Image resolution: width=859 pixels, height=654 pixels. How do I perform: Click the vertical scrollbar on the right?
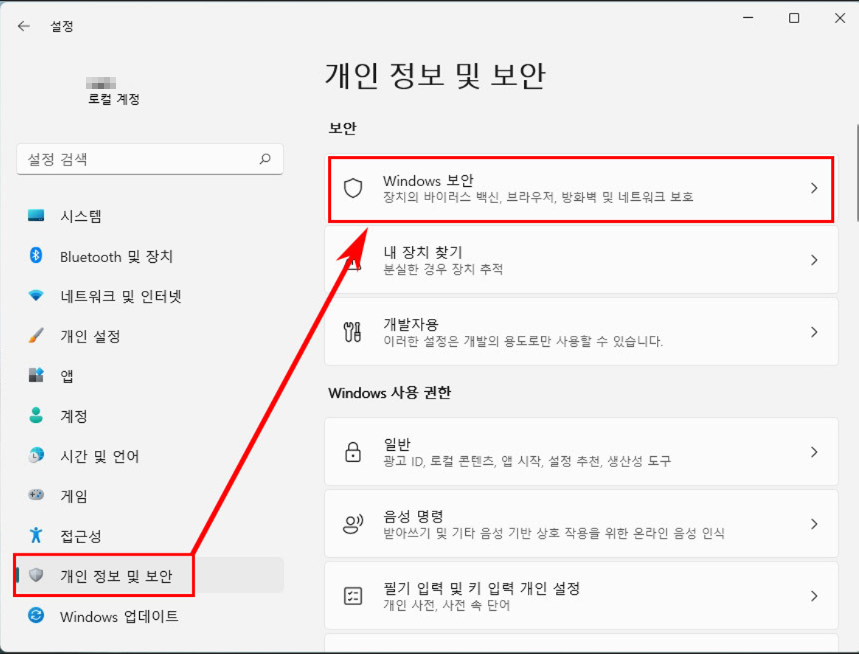(x=856, y=174)
